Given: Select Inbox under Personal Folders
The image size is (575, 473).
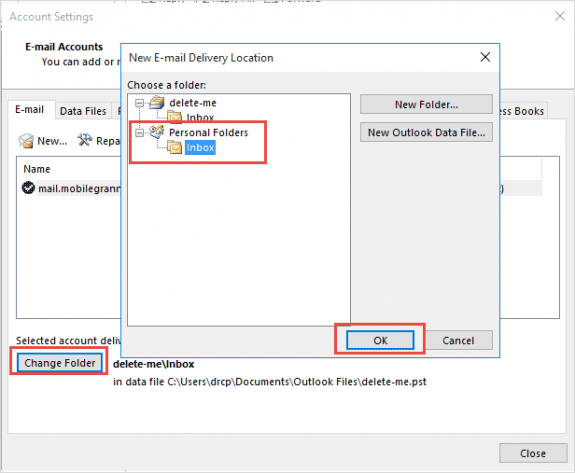Looking at the screenshot, I should [x=200, y=147].
